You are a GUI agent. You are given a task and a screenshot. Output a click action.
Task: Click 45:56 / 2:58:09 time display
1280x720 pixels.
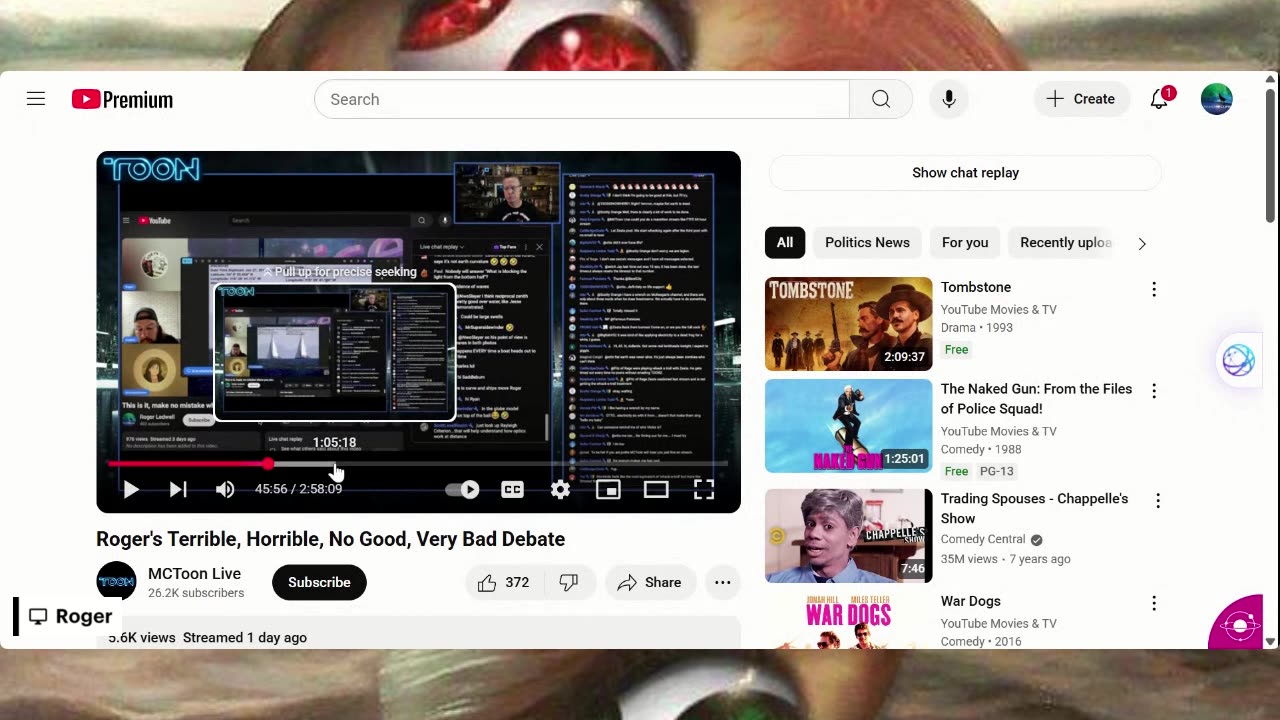coord(298,489)
